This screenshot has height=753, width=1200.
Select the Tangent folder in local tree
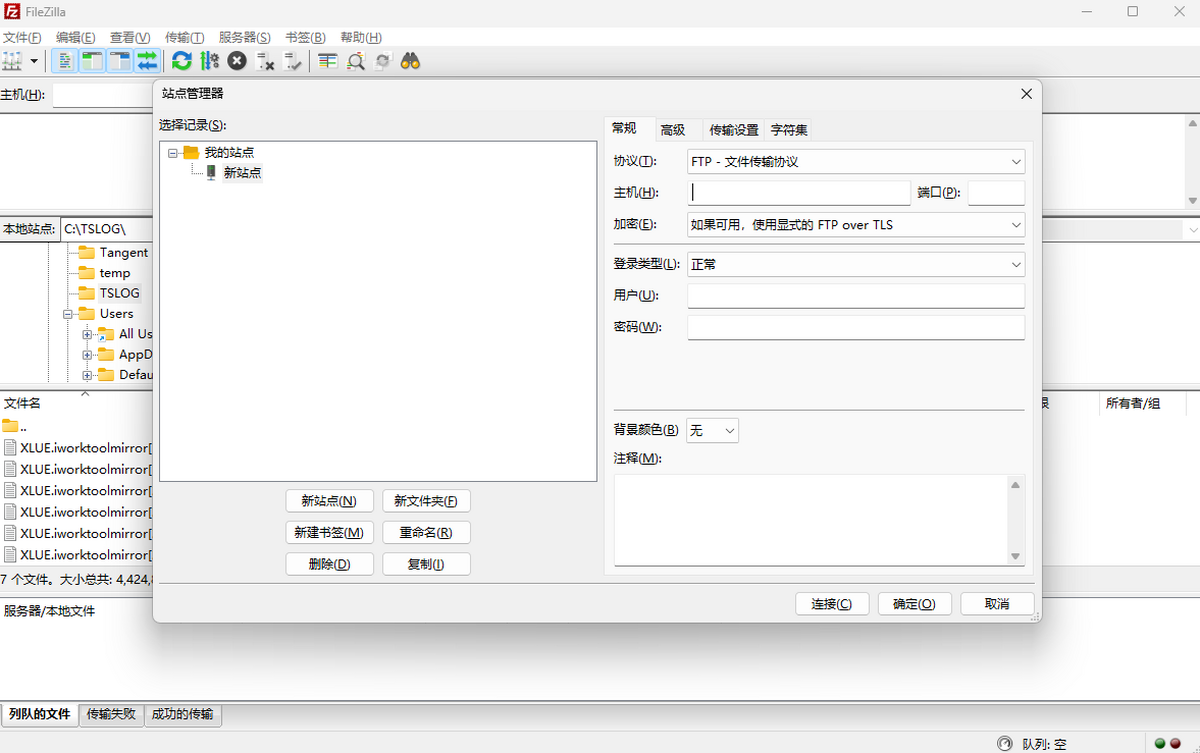tap(123, 252)
